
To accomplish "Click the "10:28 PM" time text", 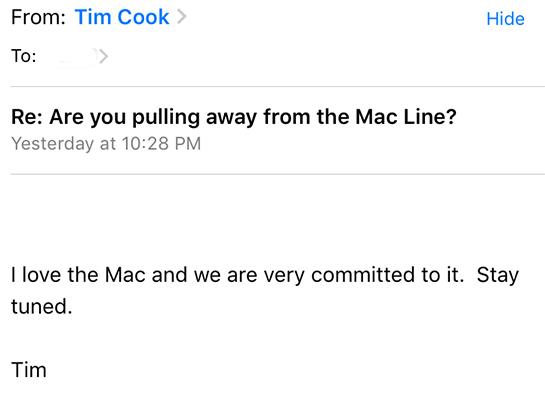I will click(161, 144).
